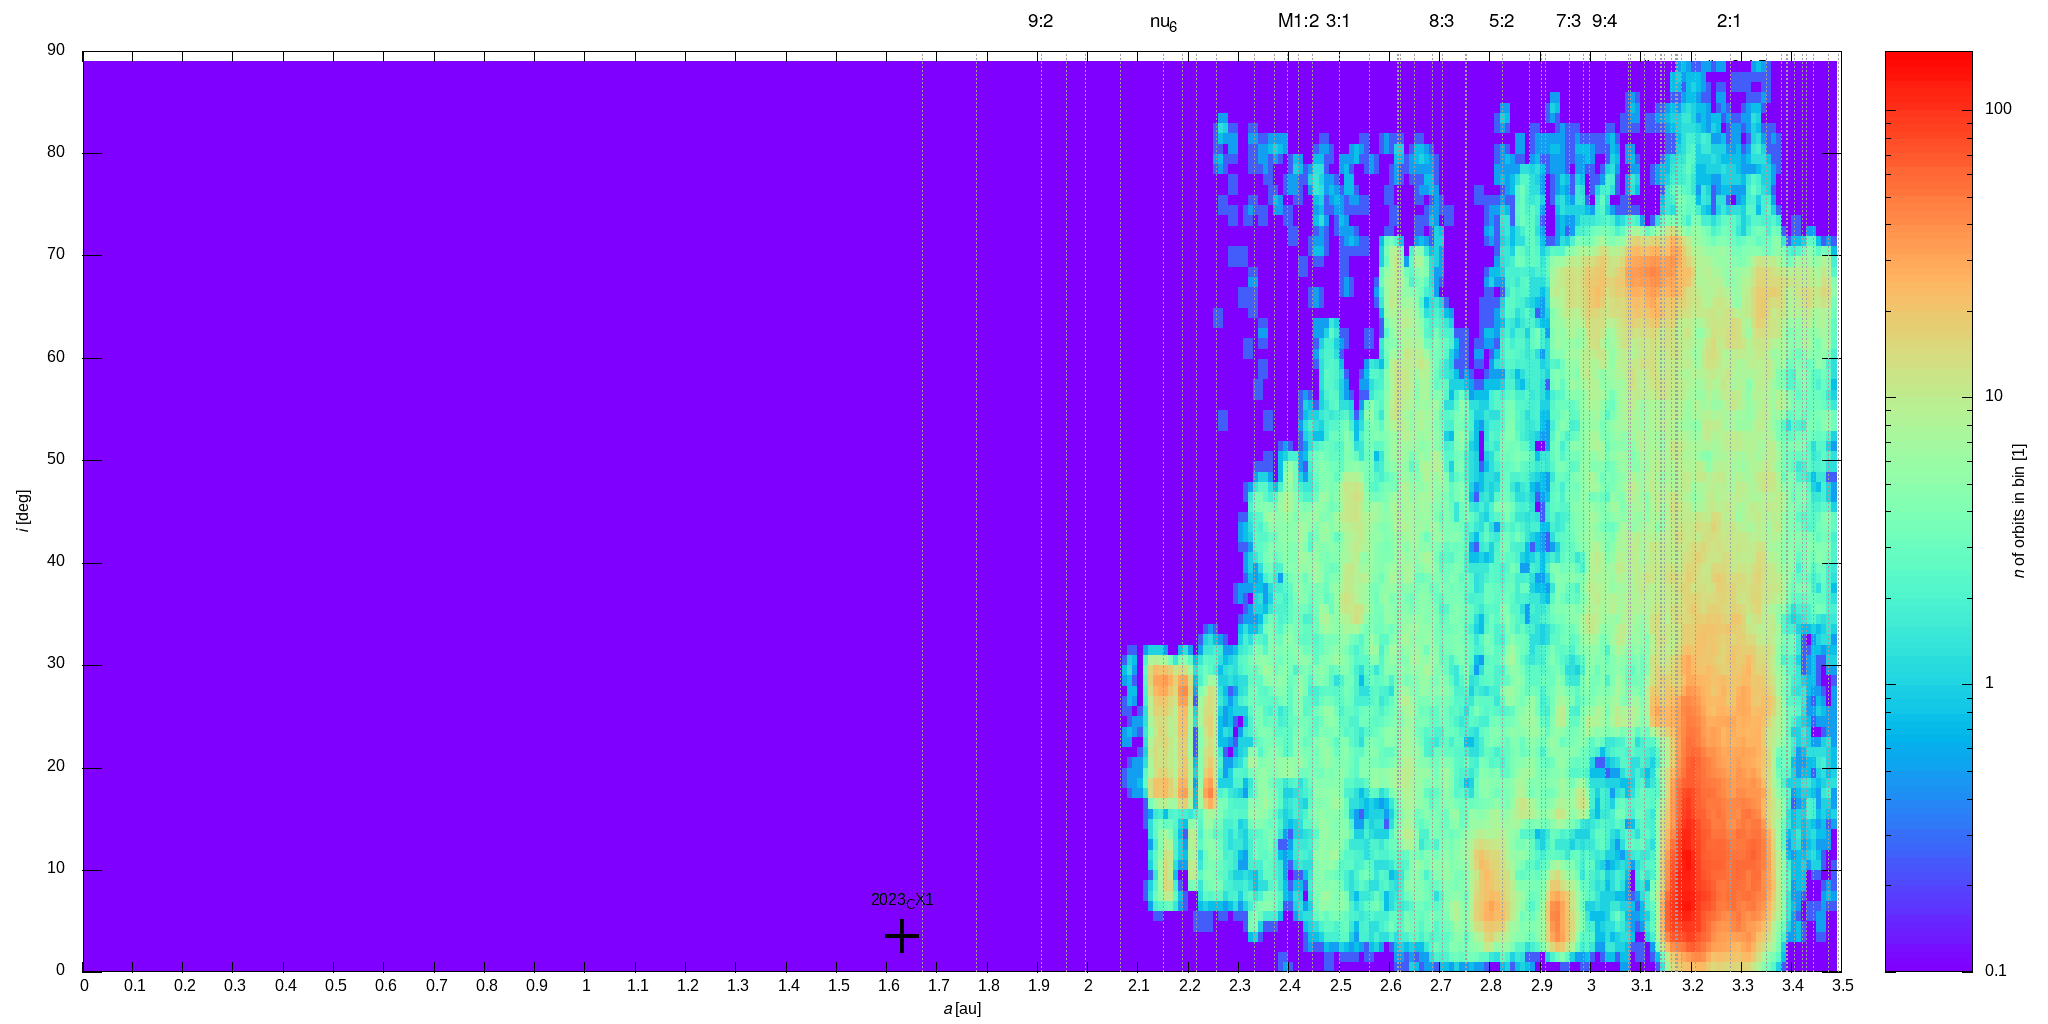Click the x-axis tick label '0.5'

coord(335,986)
